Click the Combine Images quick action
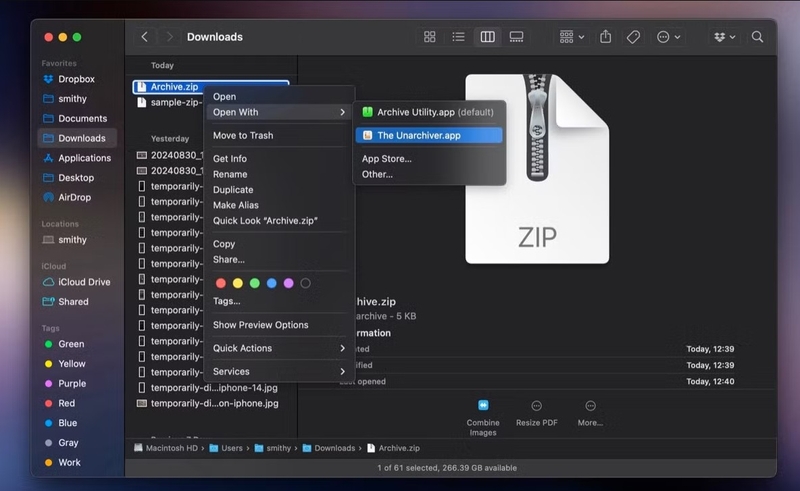The height and width of the screenshot is (491, 800). coord(483,405)
